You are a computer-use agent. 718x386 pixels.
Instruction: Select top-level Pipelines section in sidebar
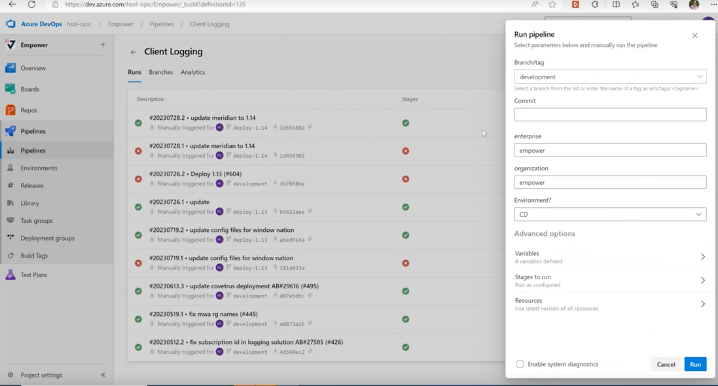point(33,131)
